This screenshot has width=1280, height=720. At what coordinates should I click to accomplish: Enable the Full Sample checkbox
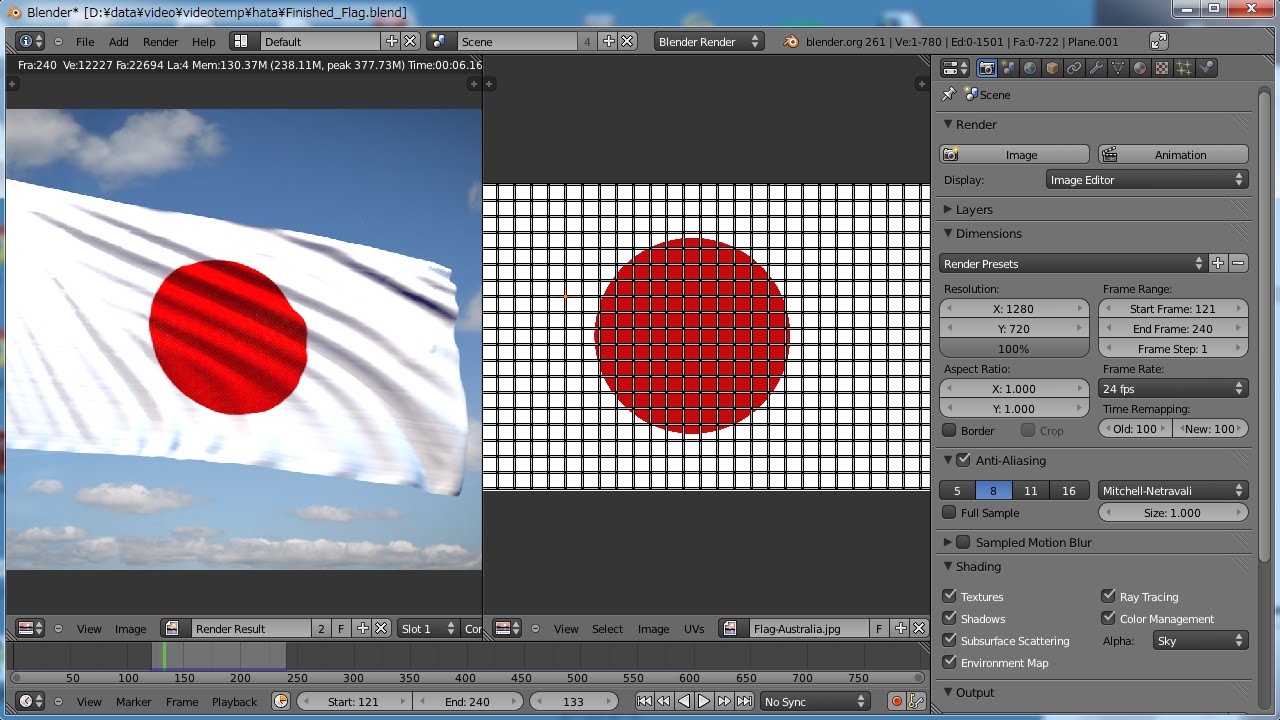(950, 512)
